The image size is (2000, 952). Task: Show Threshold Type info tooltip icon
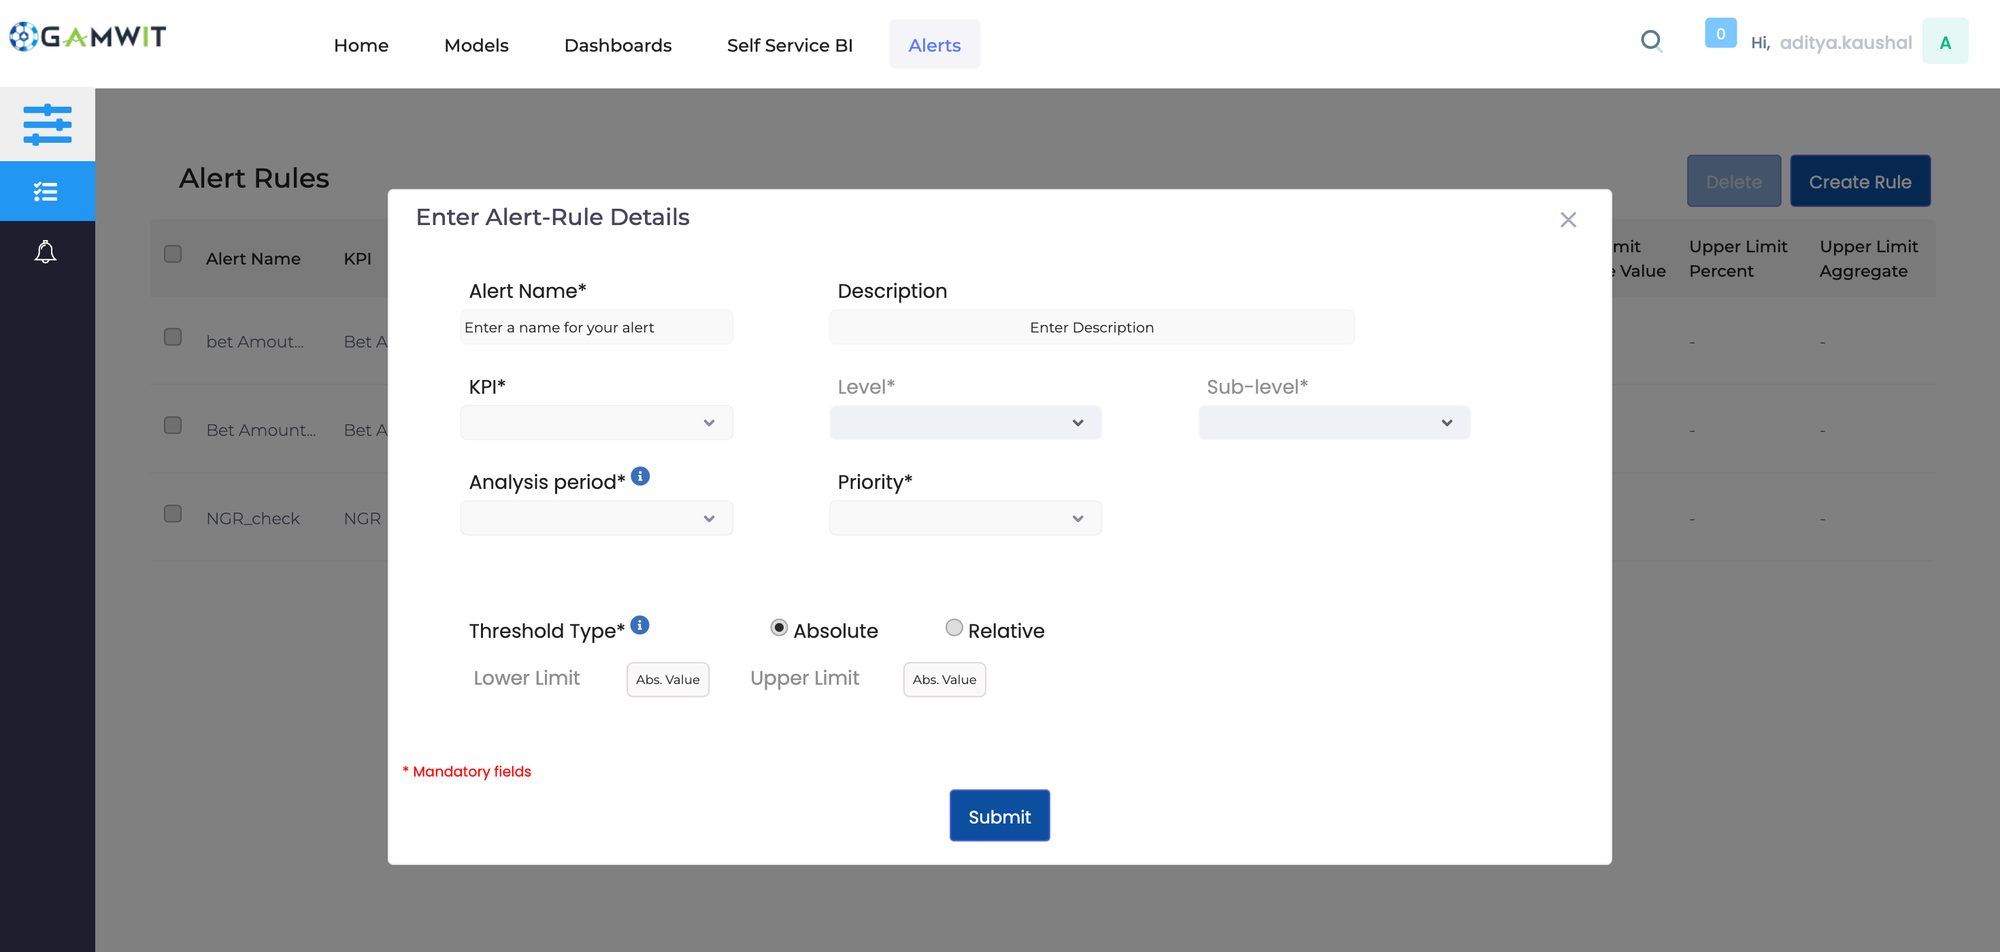[x=640, y=626]
